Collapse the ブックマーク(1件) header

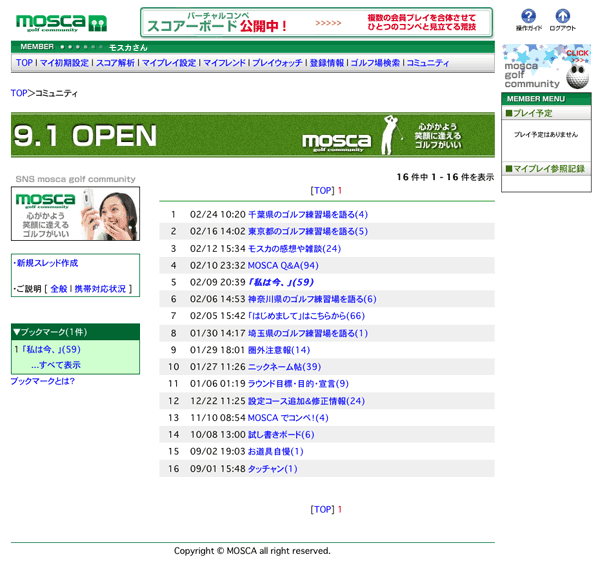pos(75,332)
